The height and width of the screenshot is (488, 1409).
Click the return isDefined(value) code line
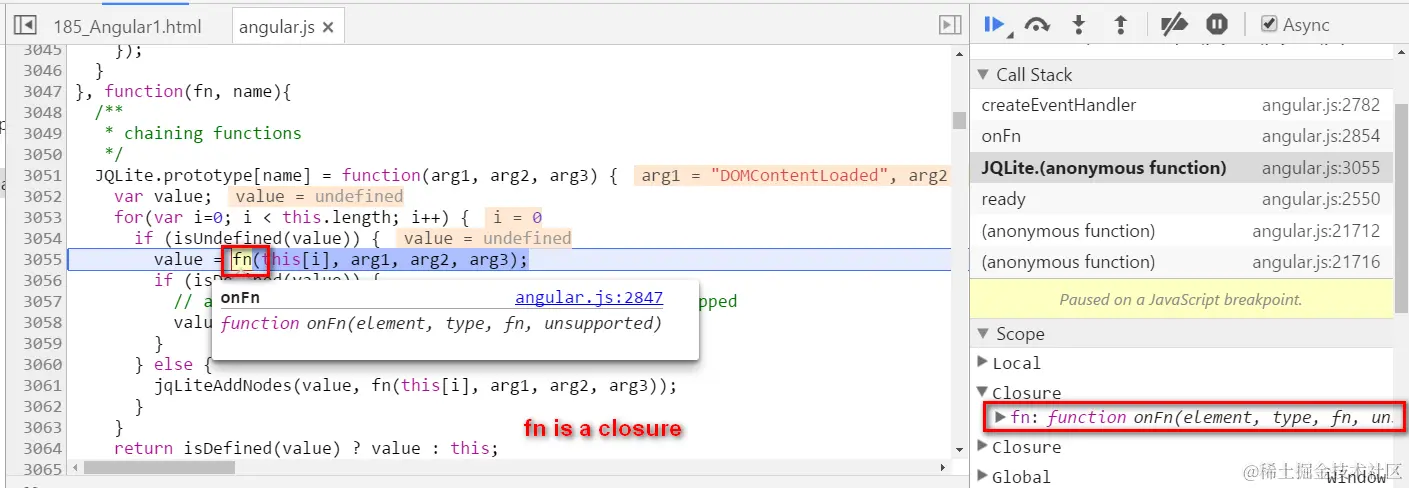[x=305, y=448]
